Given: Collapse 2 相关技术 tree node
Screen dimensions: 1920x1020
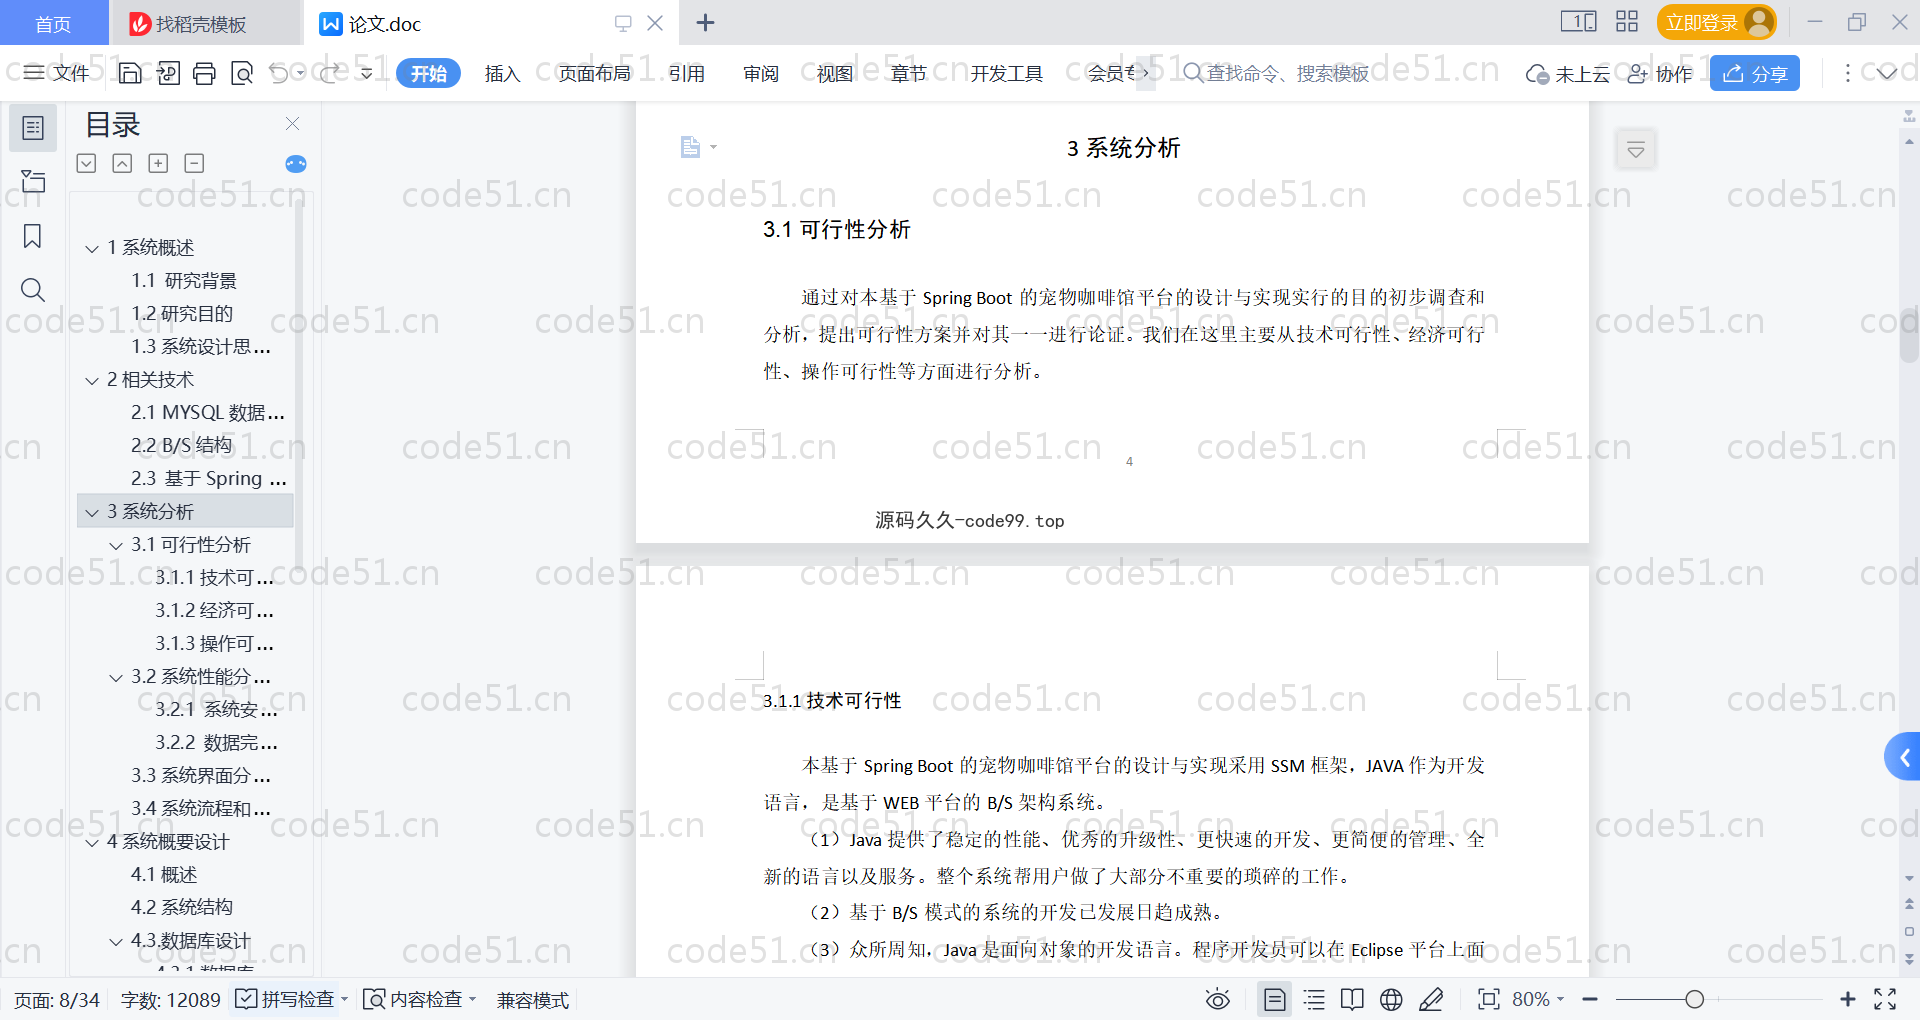Looking at the screenshot, I should click(92, 380).
